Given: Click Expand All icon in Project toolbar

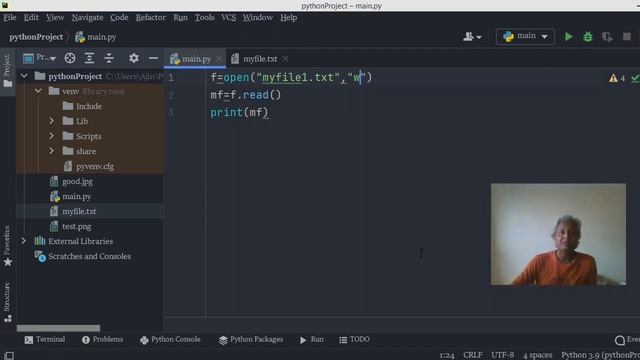Looking at the screenshot, I should (89, 58).
